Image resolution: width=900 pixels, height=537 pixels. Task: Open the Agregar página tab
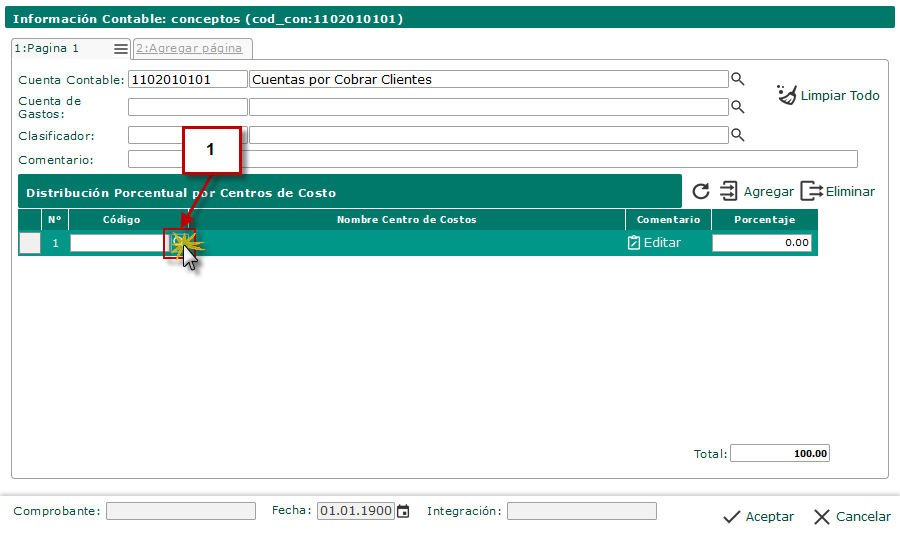[x=189, y=48]
